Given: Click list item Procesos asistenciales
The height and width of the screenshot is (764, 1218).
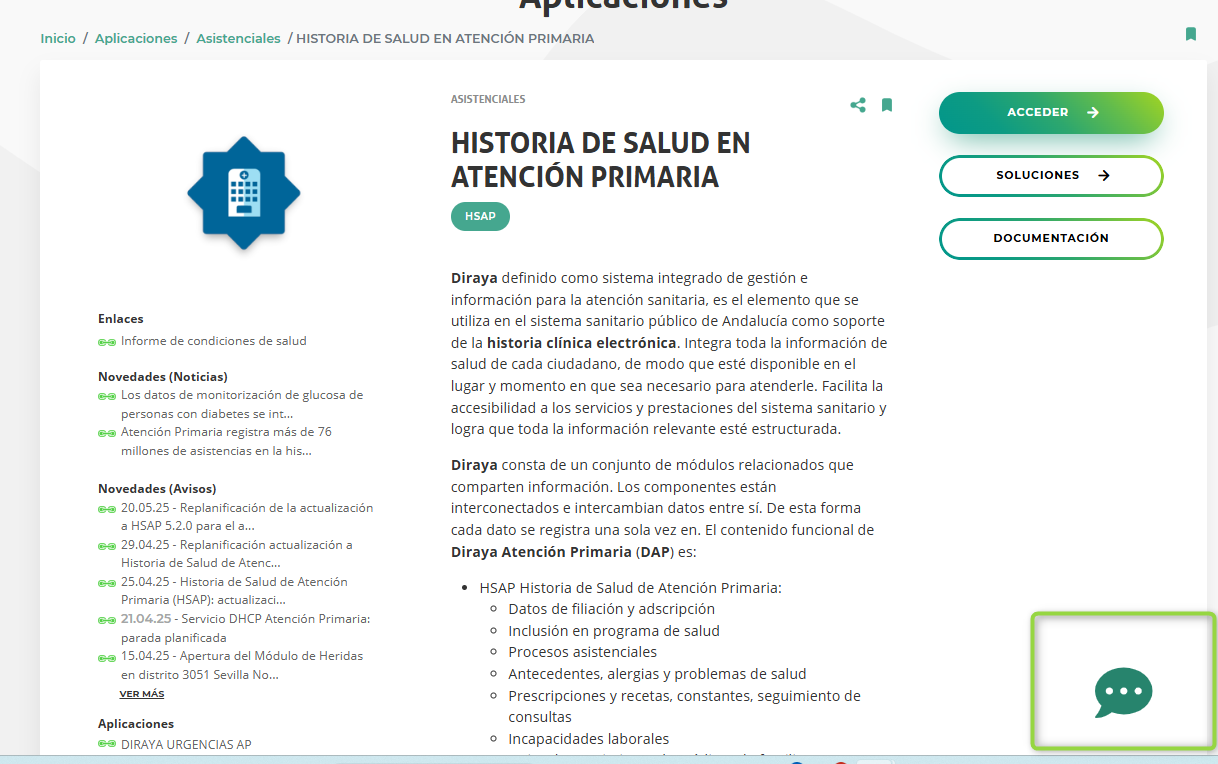Looking at the screenshot, I should click(583, 653).
